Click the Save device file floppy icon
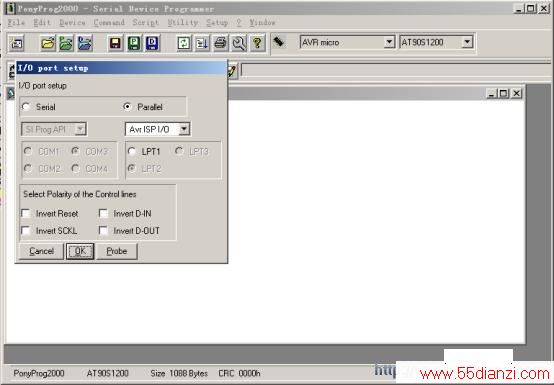This screenshot has width=554, height=385. click(x=116, y=43)
